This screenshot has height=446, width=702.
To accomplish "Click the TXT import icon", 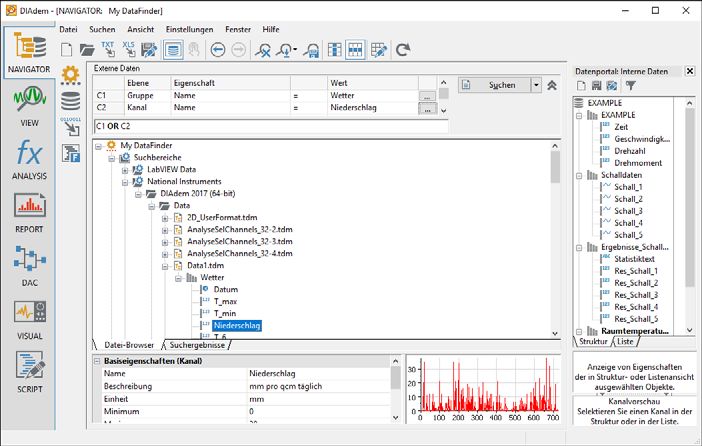I will coord(108,50).
